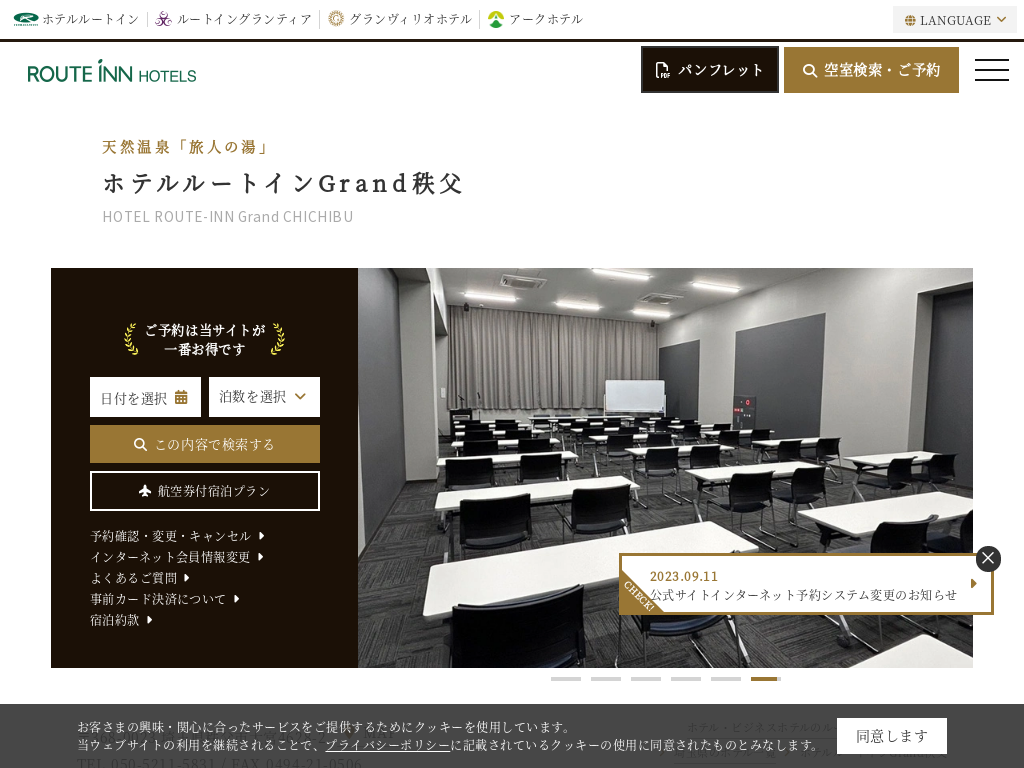Viewport: 1024px width, 768px height.
Task: Click the airplane icon in 航空券付宿泊プラン
Action: coord(145,491)
